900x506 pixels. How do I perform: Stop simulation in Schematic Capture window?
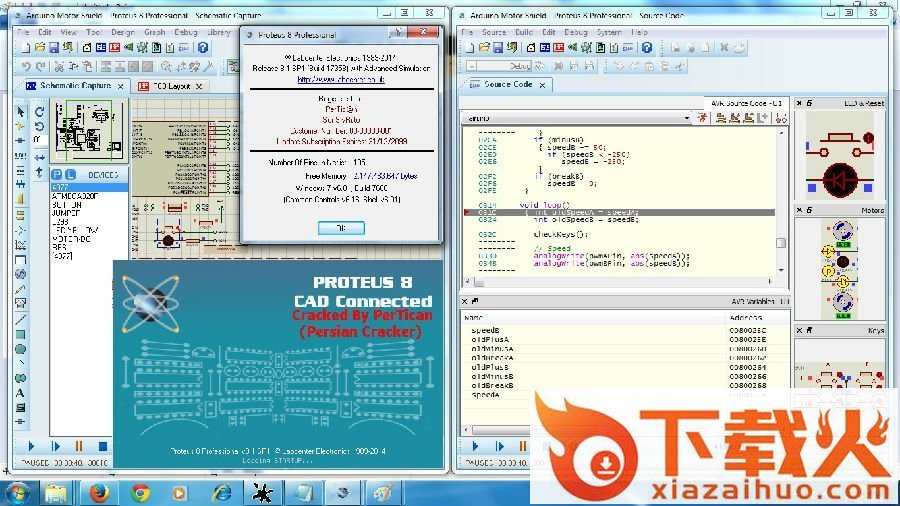103,446
